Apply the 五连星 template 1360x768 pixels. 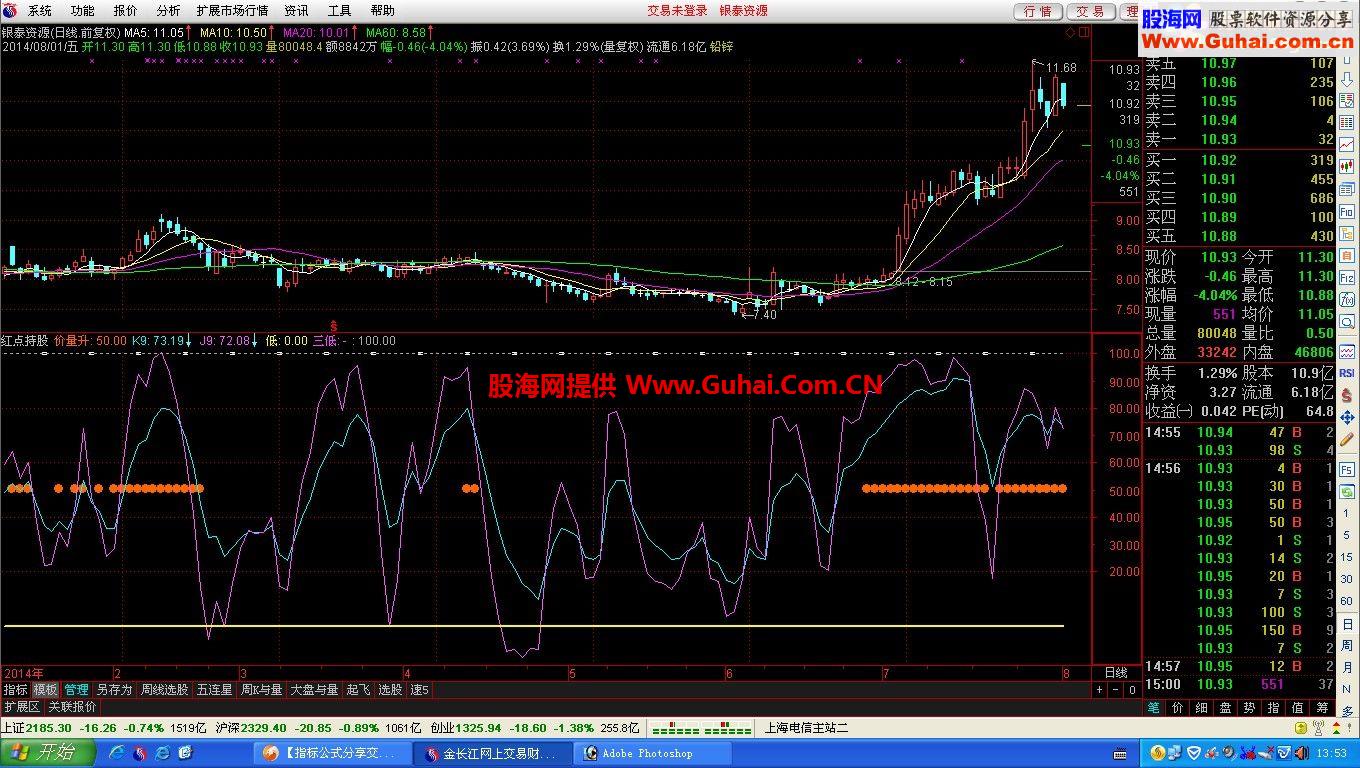point(214,690)
